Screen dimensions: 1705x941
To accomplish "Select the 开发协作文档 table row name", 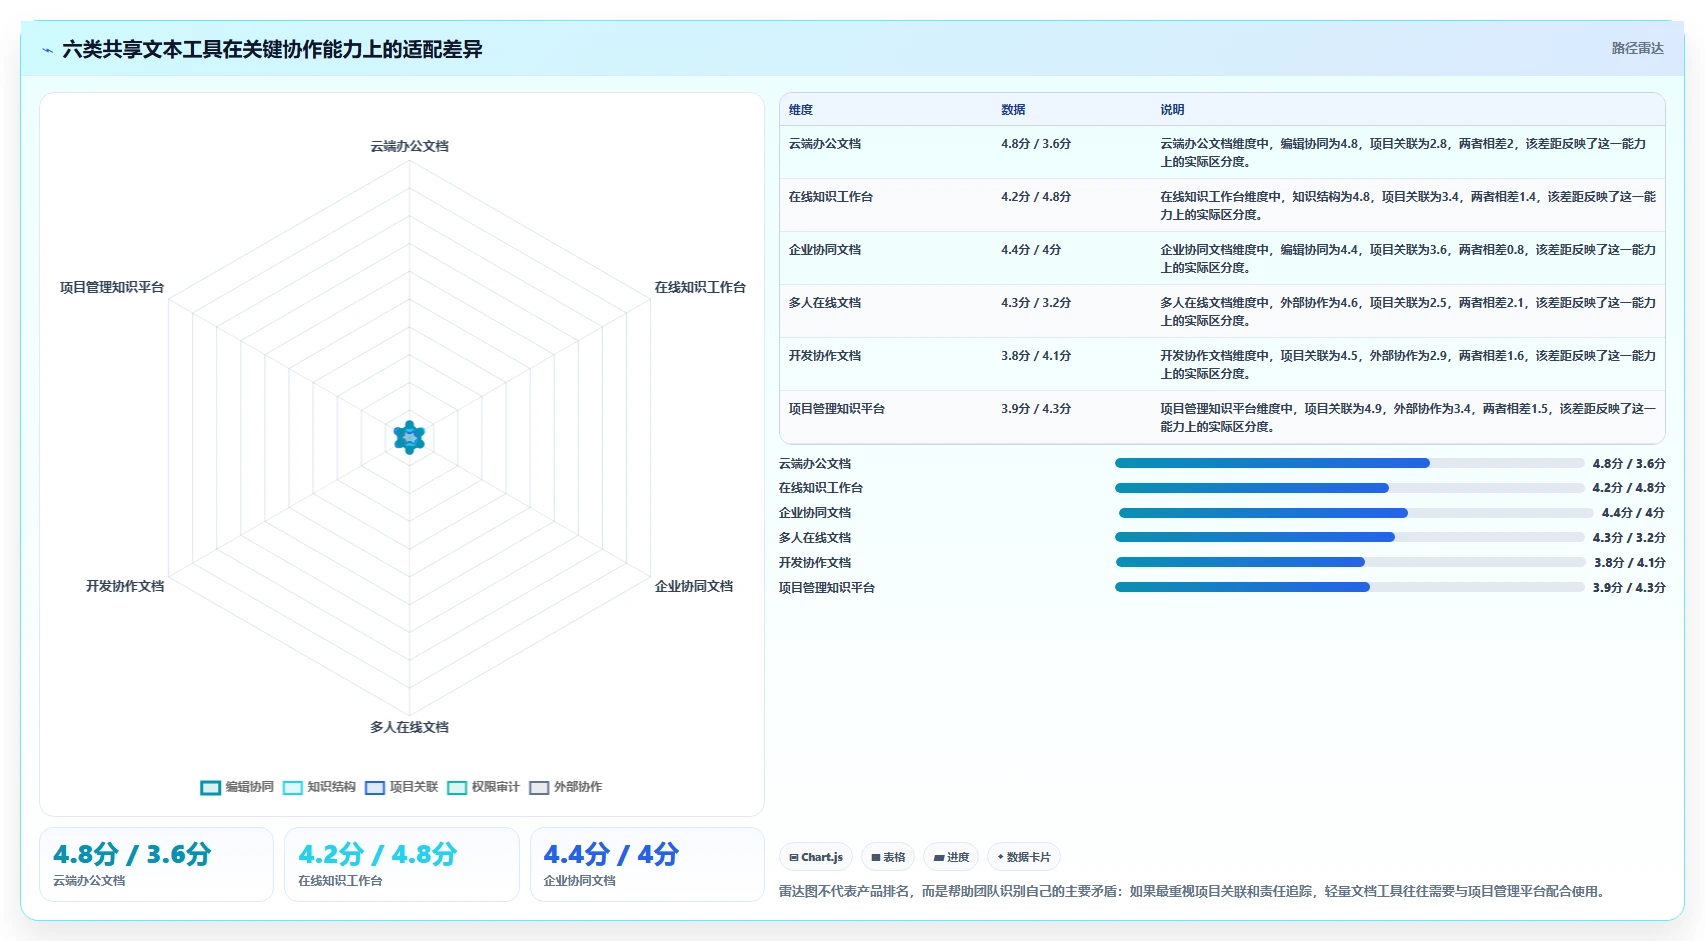I will (x=825, y=356).
